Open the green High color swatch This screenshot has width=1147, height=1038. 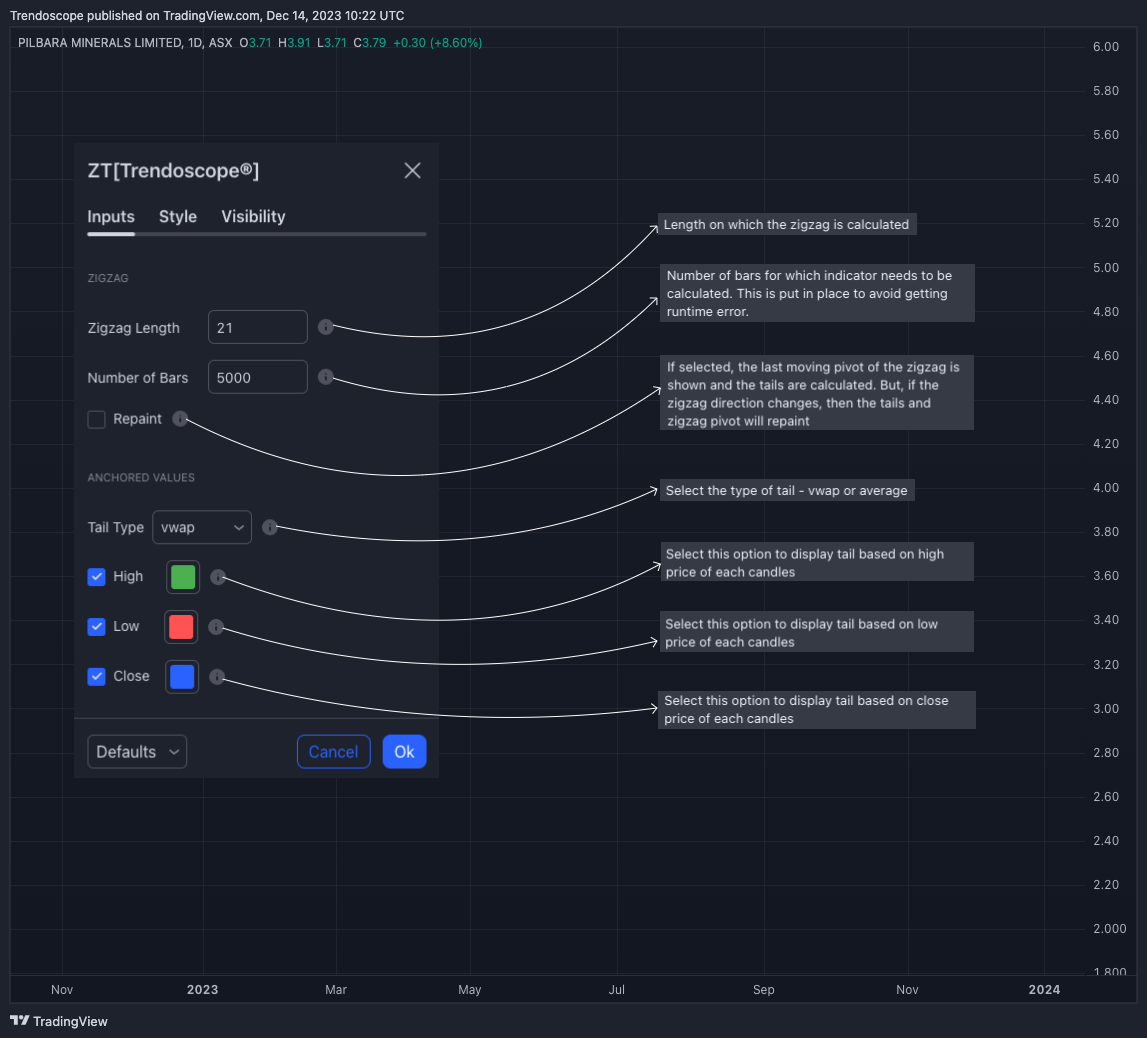(x=183, y=576)
